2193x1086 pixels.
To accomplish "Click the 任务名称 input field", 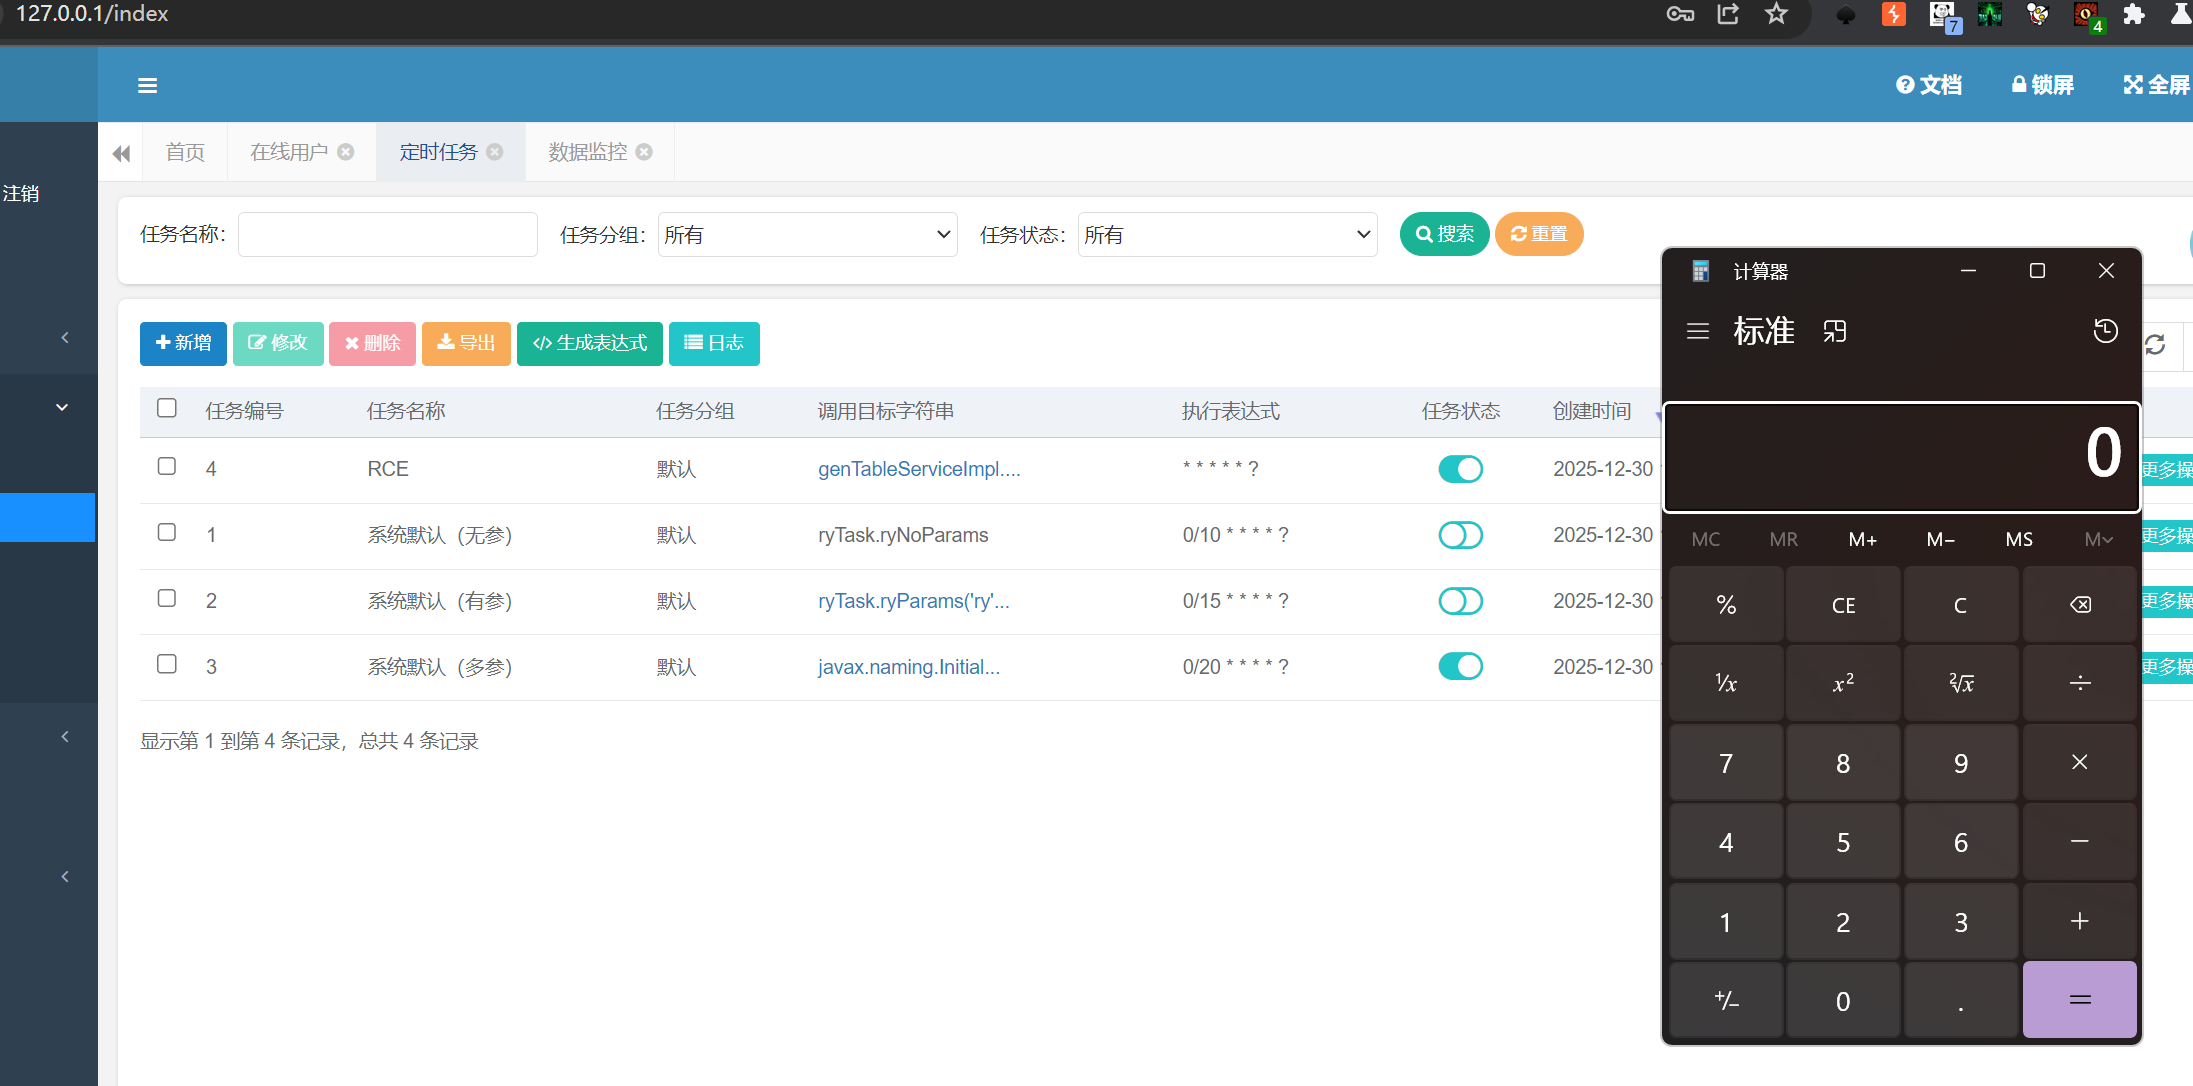I will pyautogui.click(x=388, y=235).
